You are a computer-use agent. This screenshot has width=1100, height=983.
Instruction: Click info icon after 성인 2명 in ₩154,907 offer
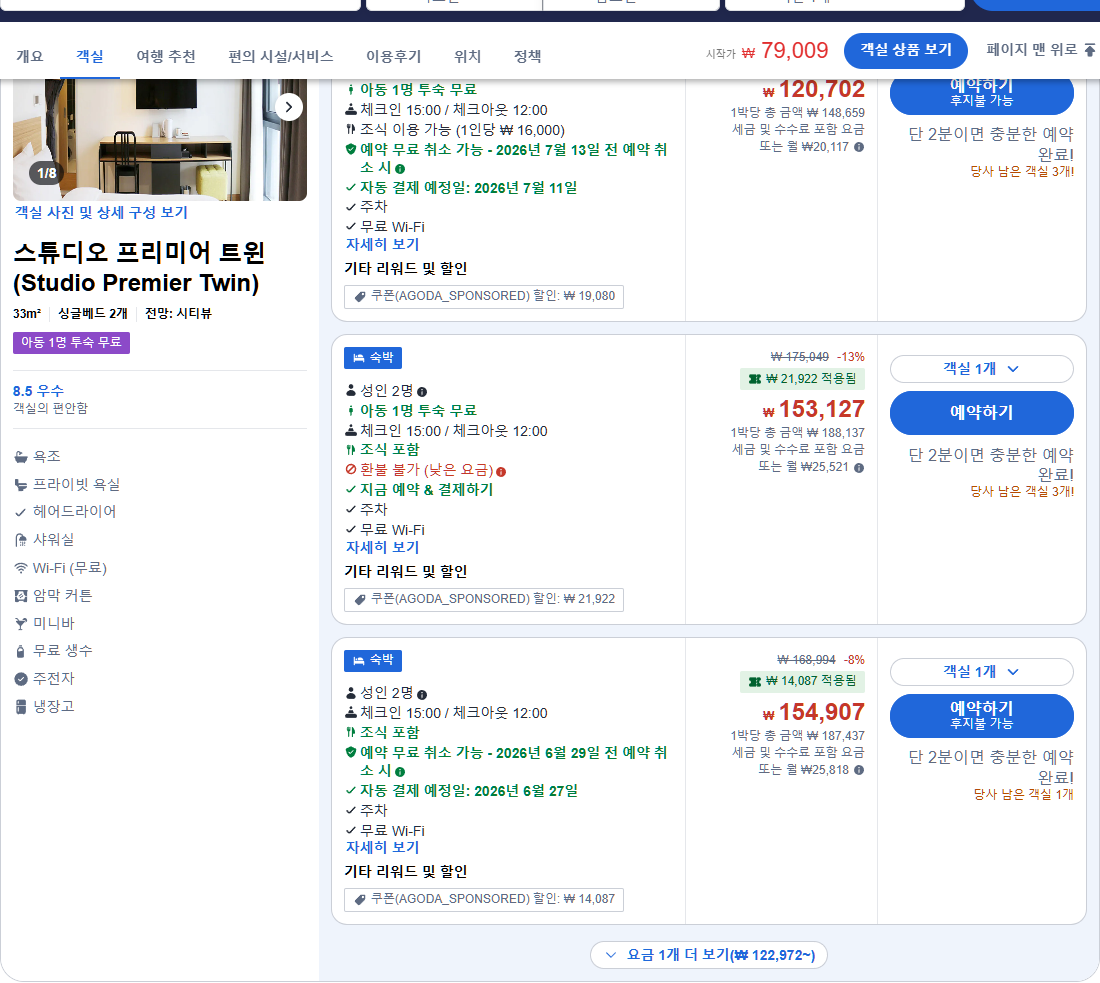click(422, 695)
